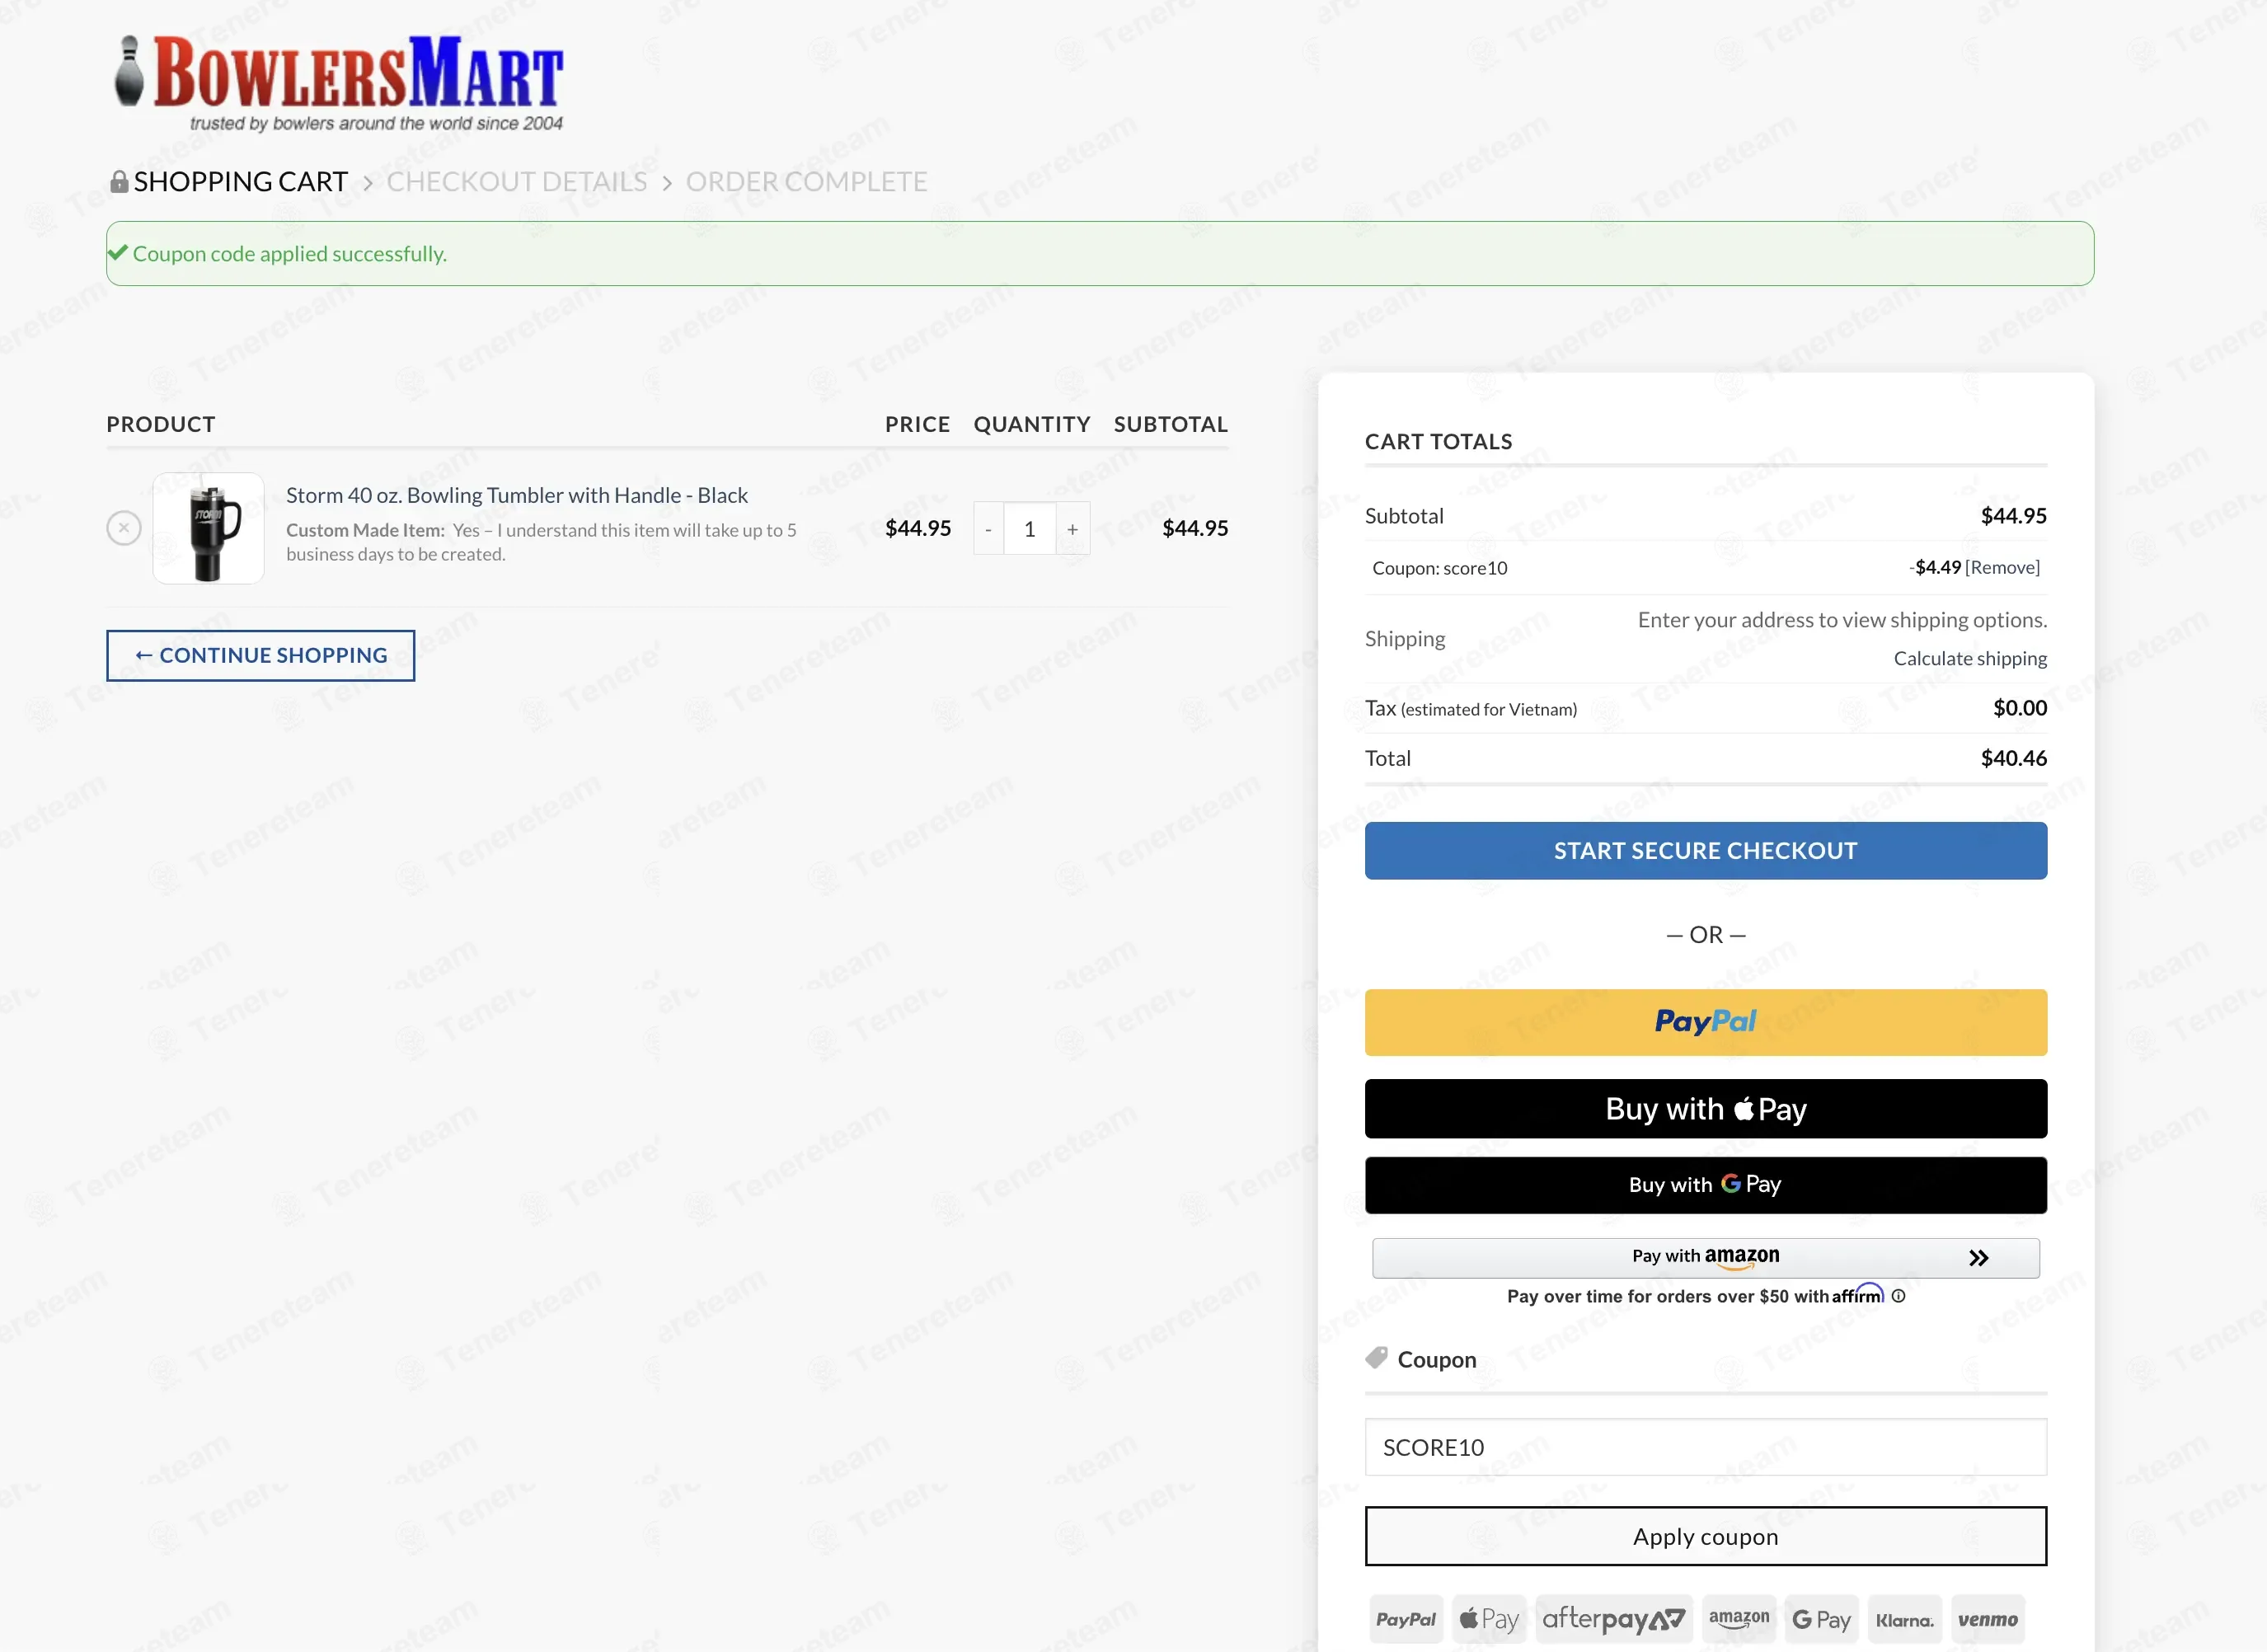Image resolution: width=2267 pixels, height=1652 pixels.
Task: Click the Afterpay payment badge
Action: pyautogui.click(x=1614, y=1619)
